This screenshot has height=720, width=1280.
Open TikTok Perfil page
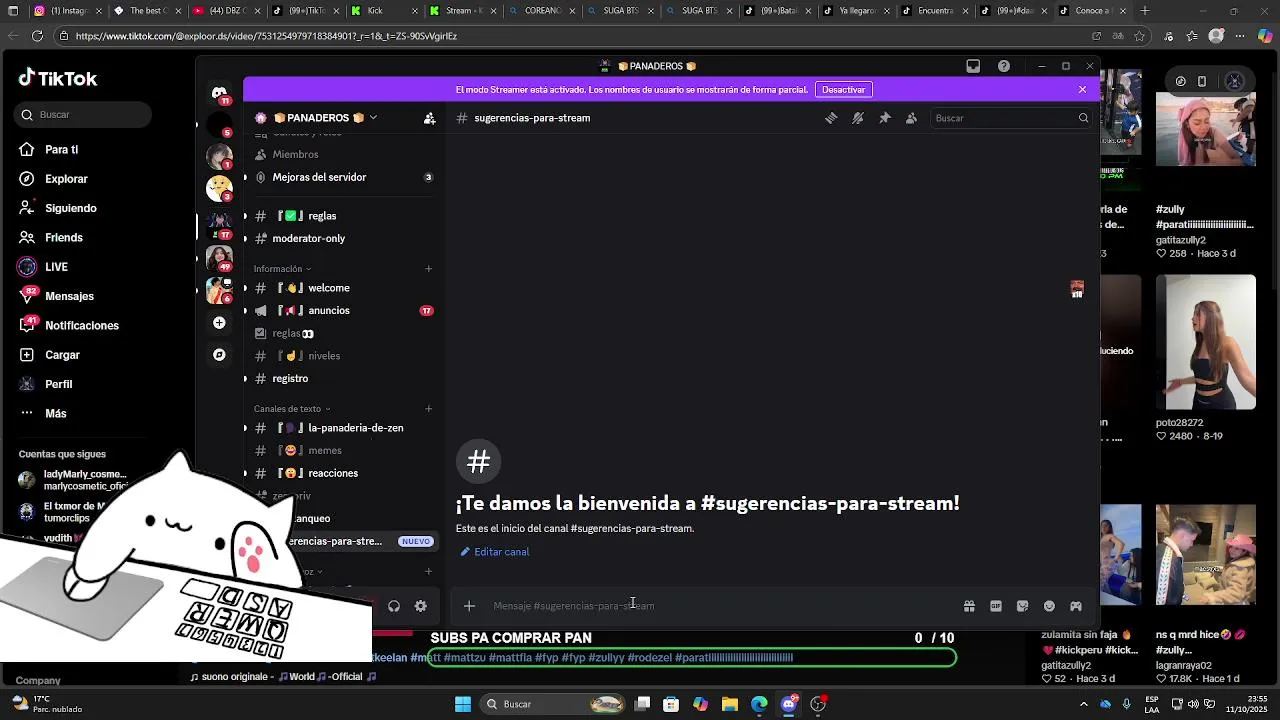(x=45, y=384)
